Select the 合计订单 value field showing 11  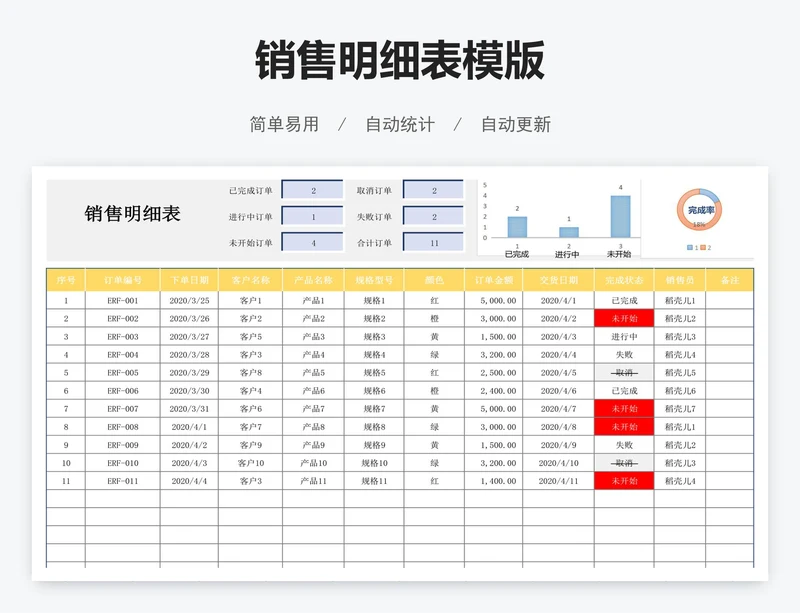coord(434,242)
